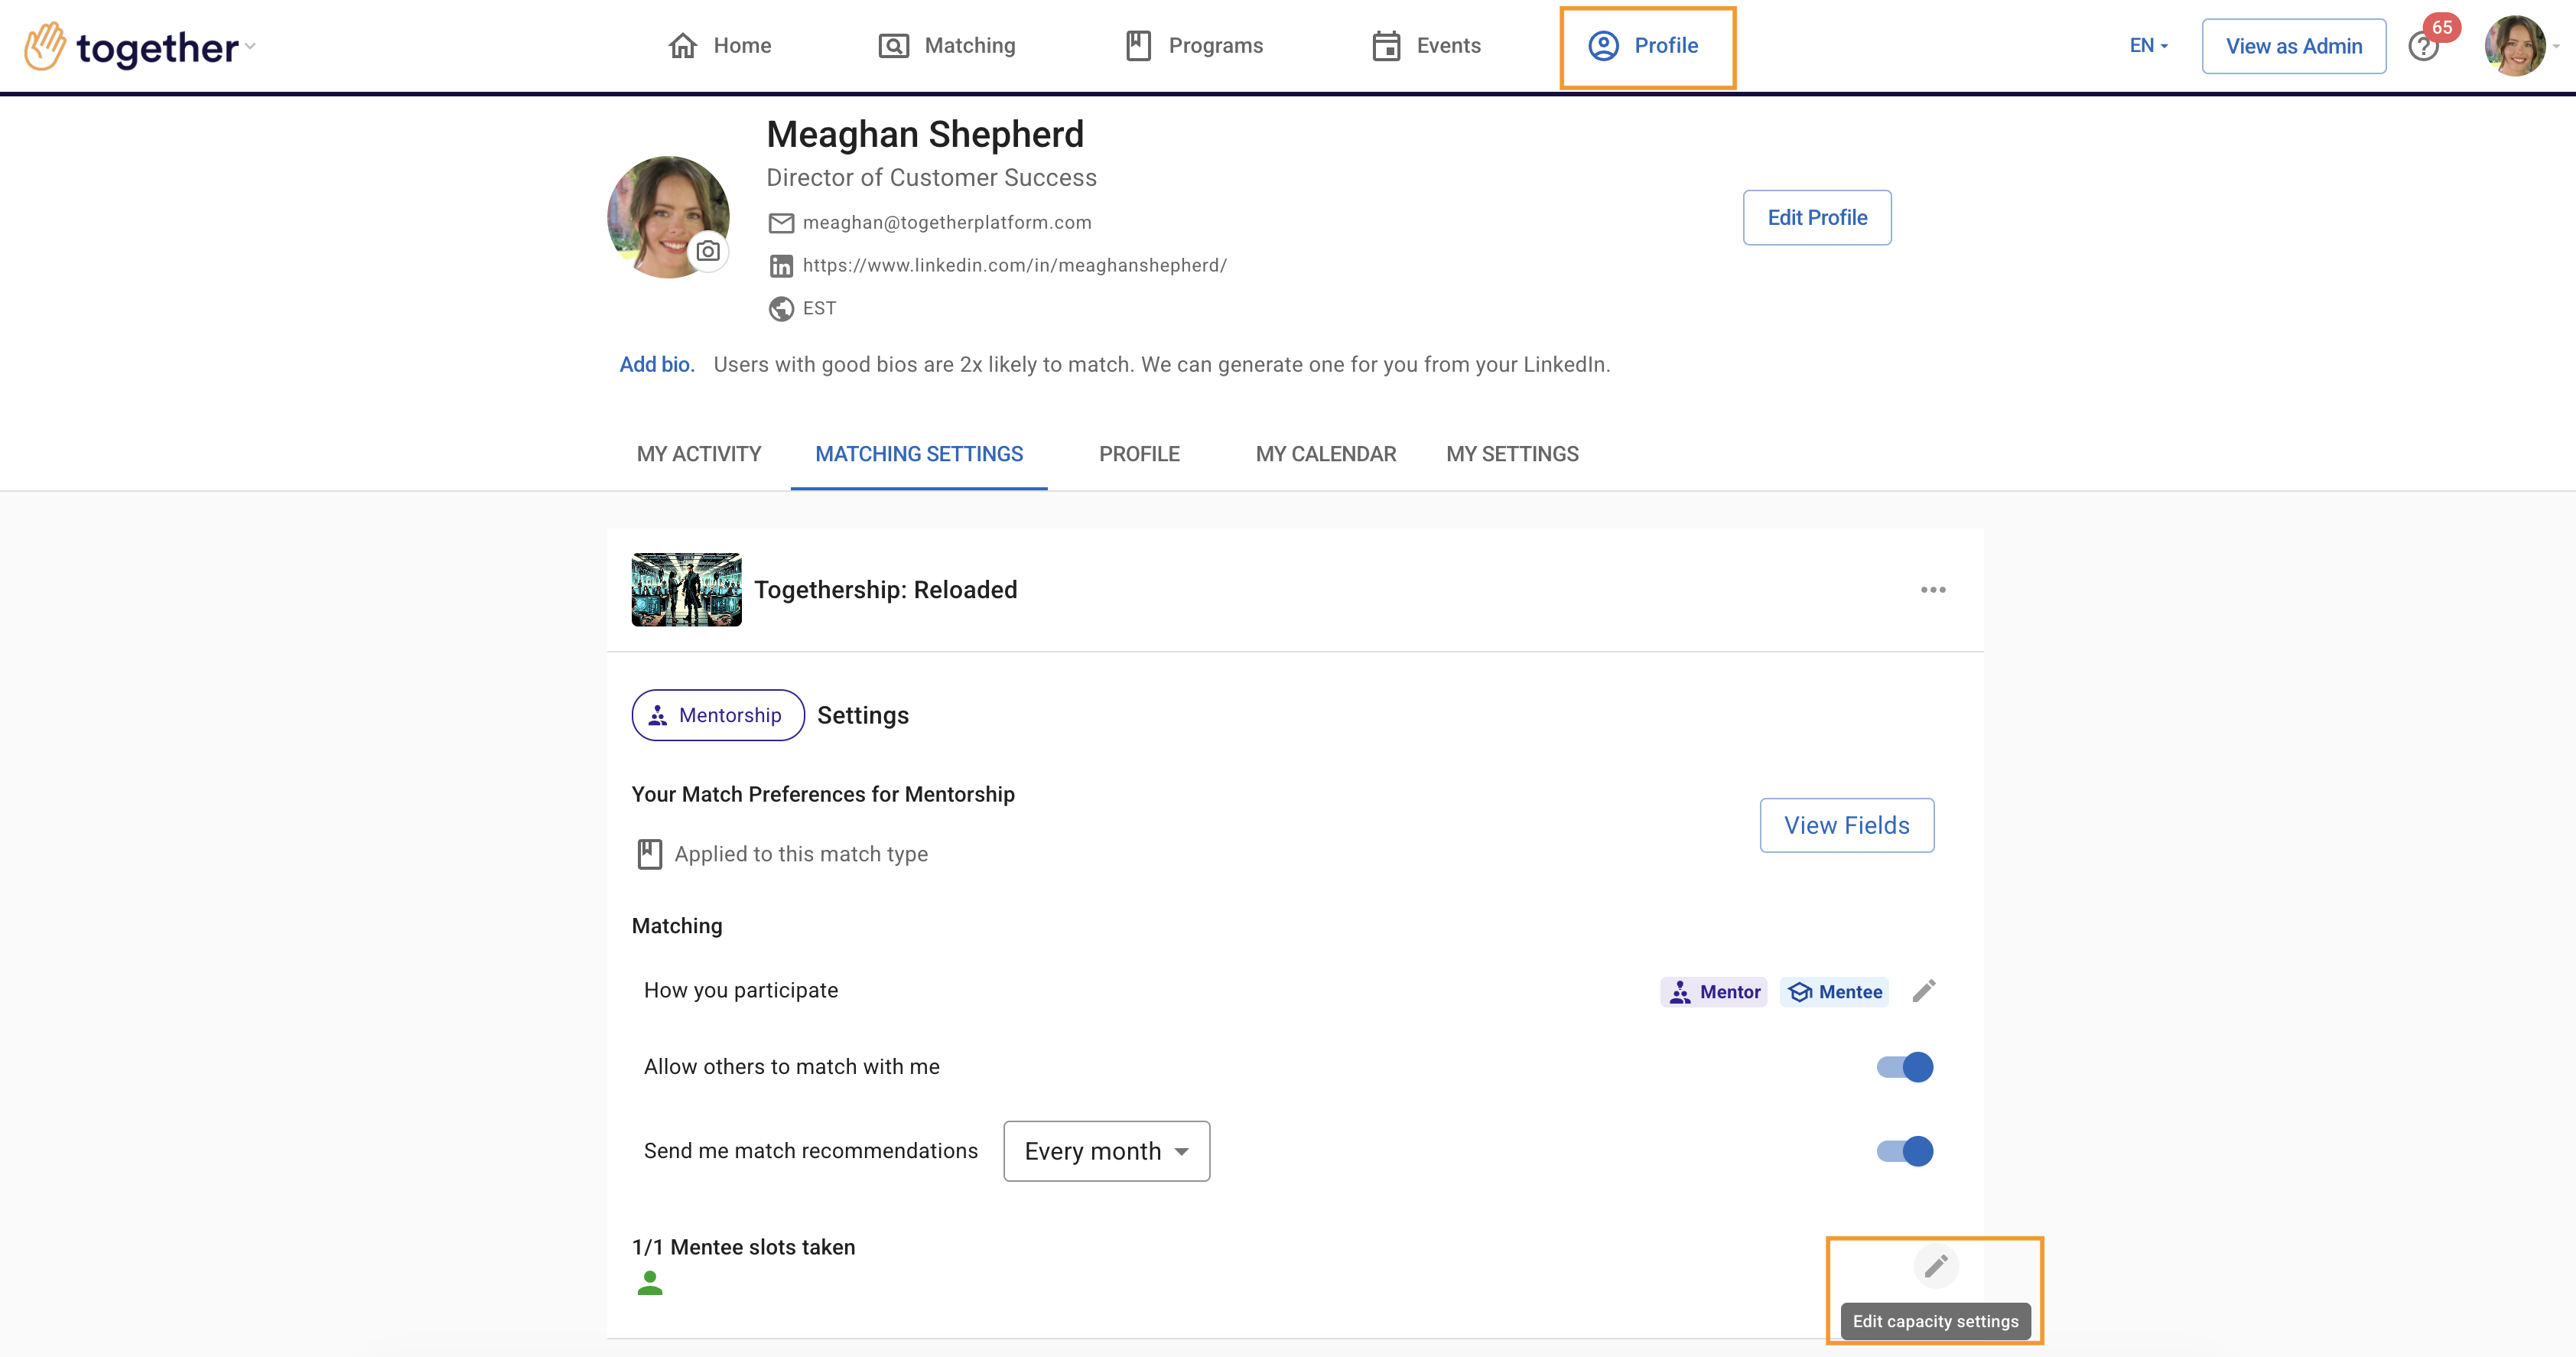Toggle Send me match recommendations switch
This screenshot has height=1357, width=2576.
[x=1904, y=1151]
